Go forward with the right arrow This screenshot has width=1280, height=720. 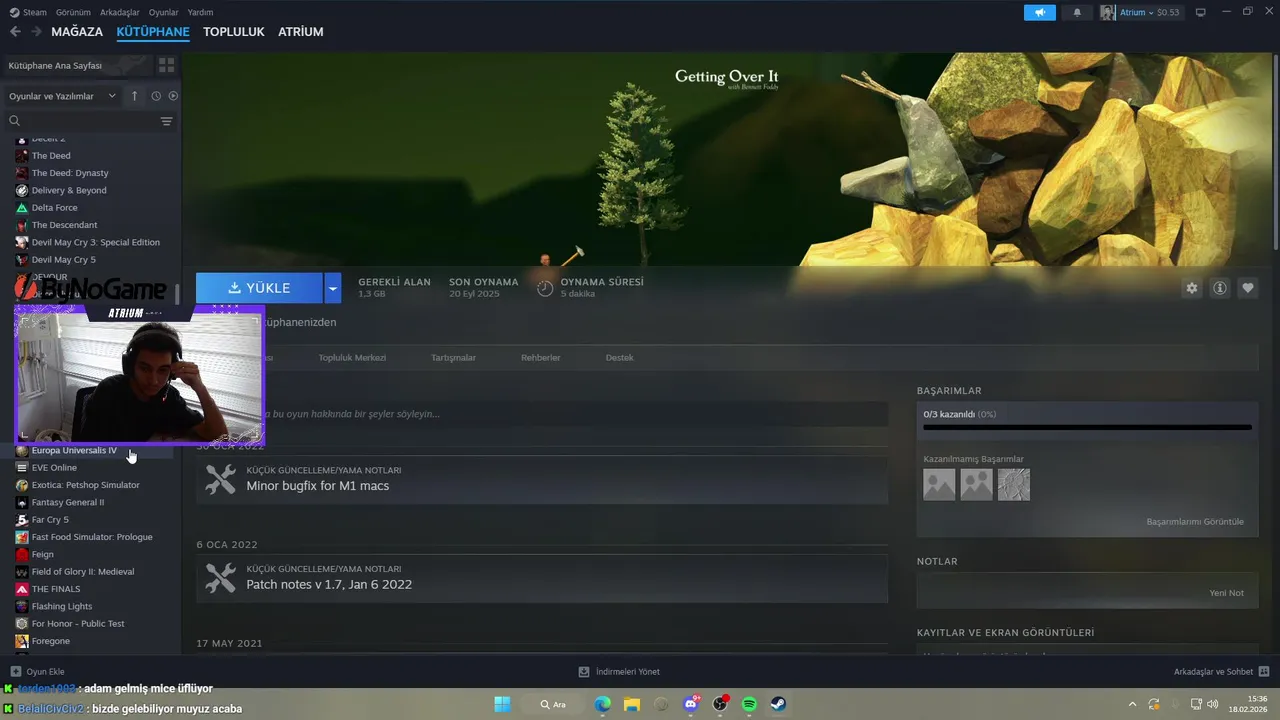click(x=36, y=32)
